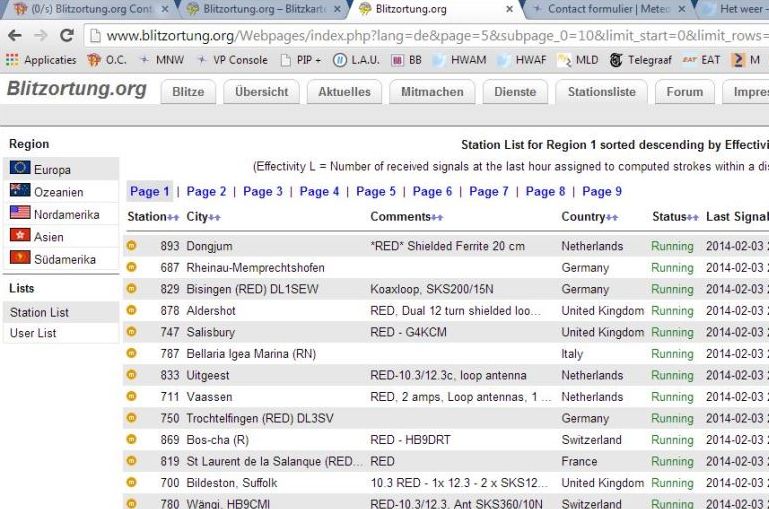Screen dimensions: 769x509
Task: Sort table by Station column arrows
Action: [173, 218]
